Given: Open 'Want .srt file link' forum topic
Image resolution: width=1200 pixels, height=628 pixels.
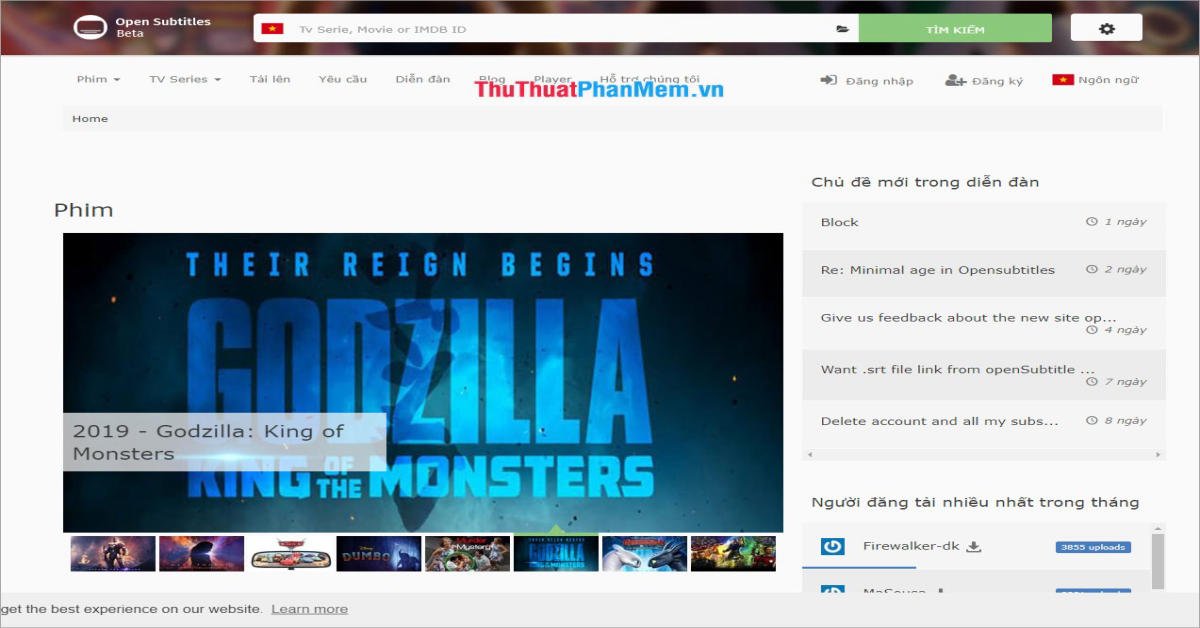Looking at the screenshot, I should pyautogui.click(x=958, y=369).
